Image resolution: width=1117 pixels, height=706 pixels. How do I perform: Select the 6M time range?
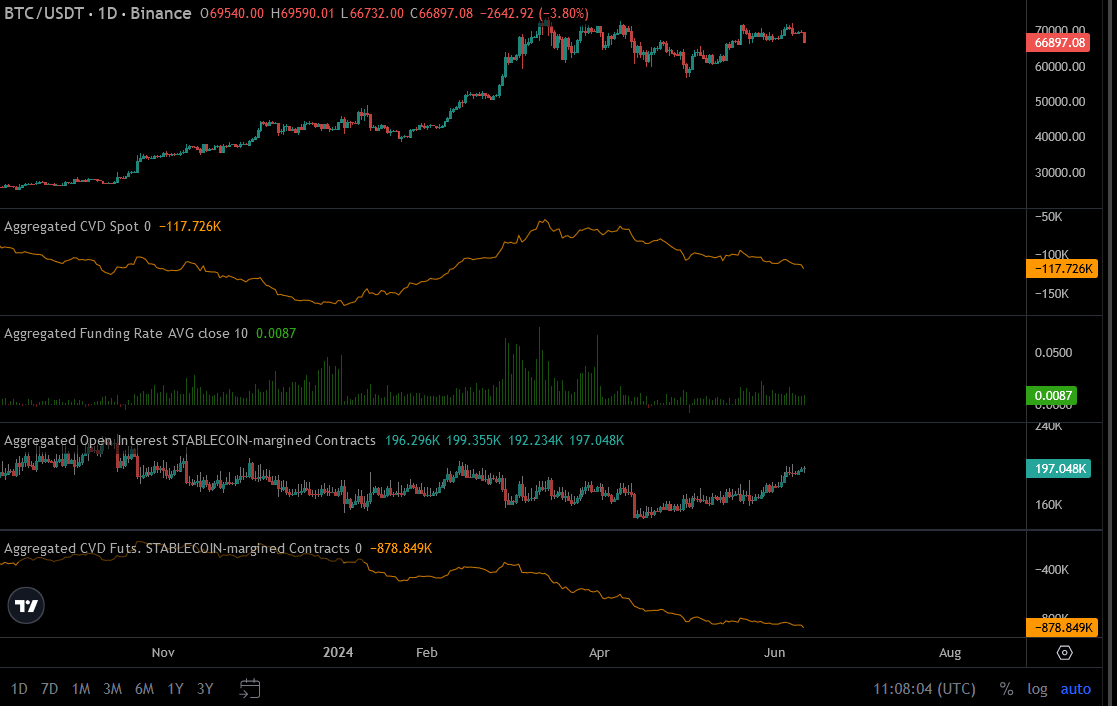(144, 689)
